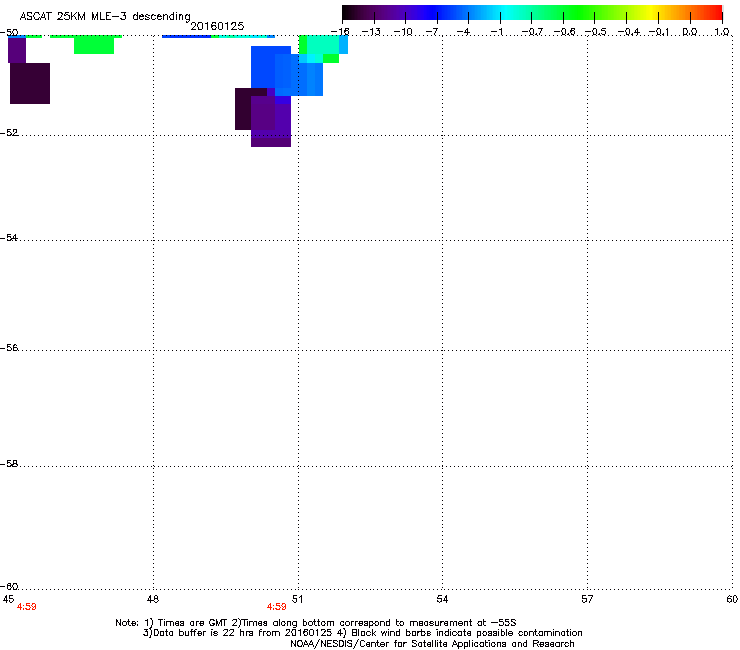740x650 pixels.
Task: Click the aqua data patch east of longitude 51
Action: pyautogui.click(x=323, y=45)
